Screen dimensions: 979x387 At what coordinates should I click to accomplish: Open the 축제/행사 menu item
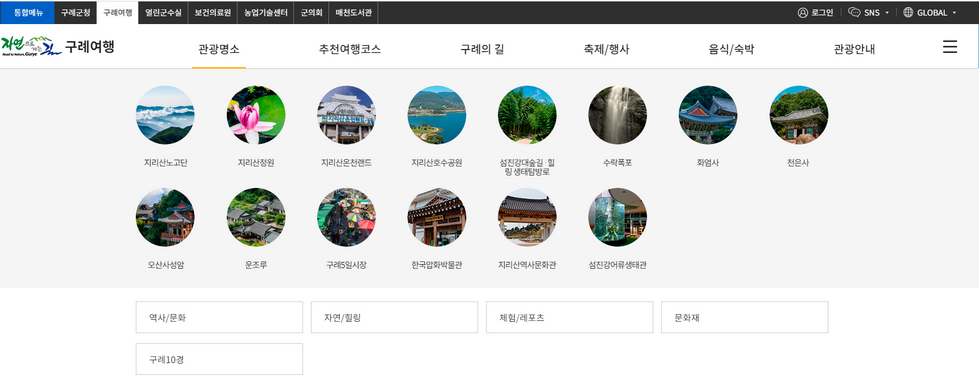pyautogui.click(x=606, y=49)
